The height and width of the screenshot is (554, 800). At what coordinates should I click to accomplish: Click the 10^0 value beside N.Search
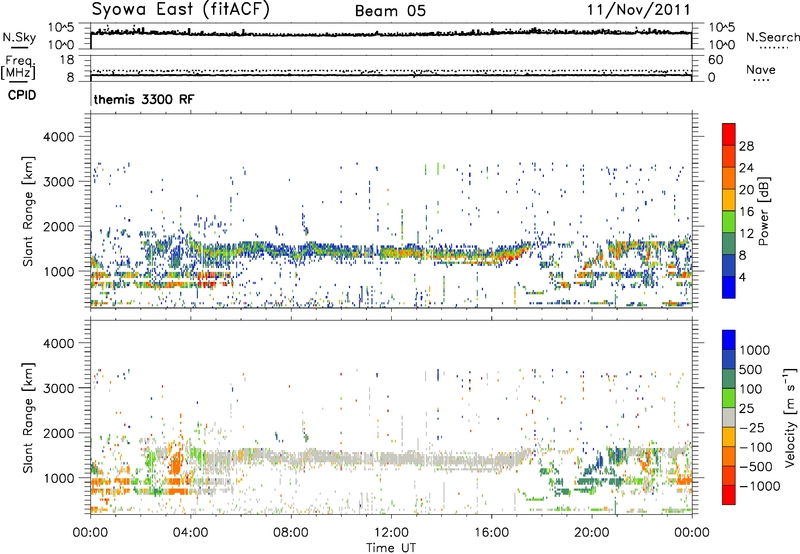coord(721,45)
